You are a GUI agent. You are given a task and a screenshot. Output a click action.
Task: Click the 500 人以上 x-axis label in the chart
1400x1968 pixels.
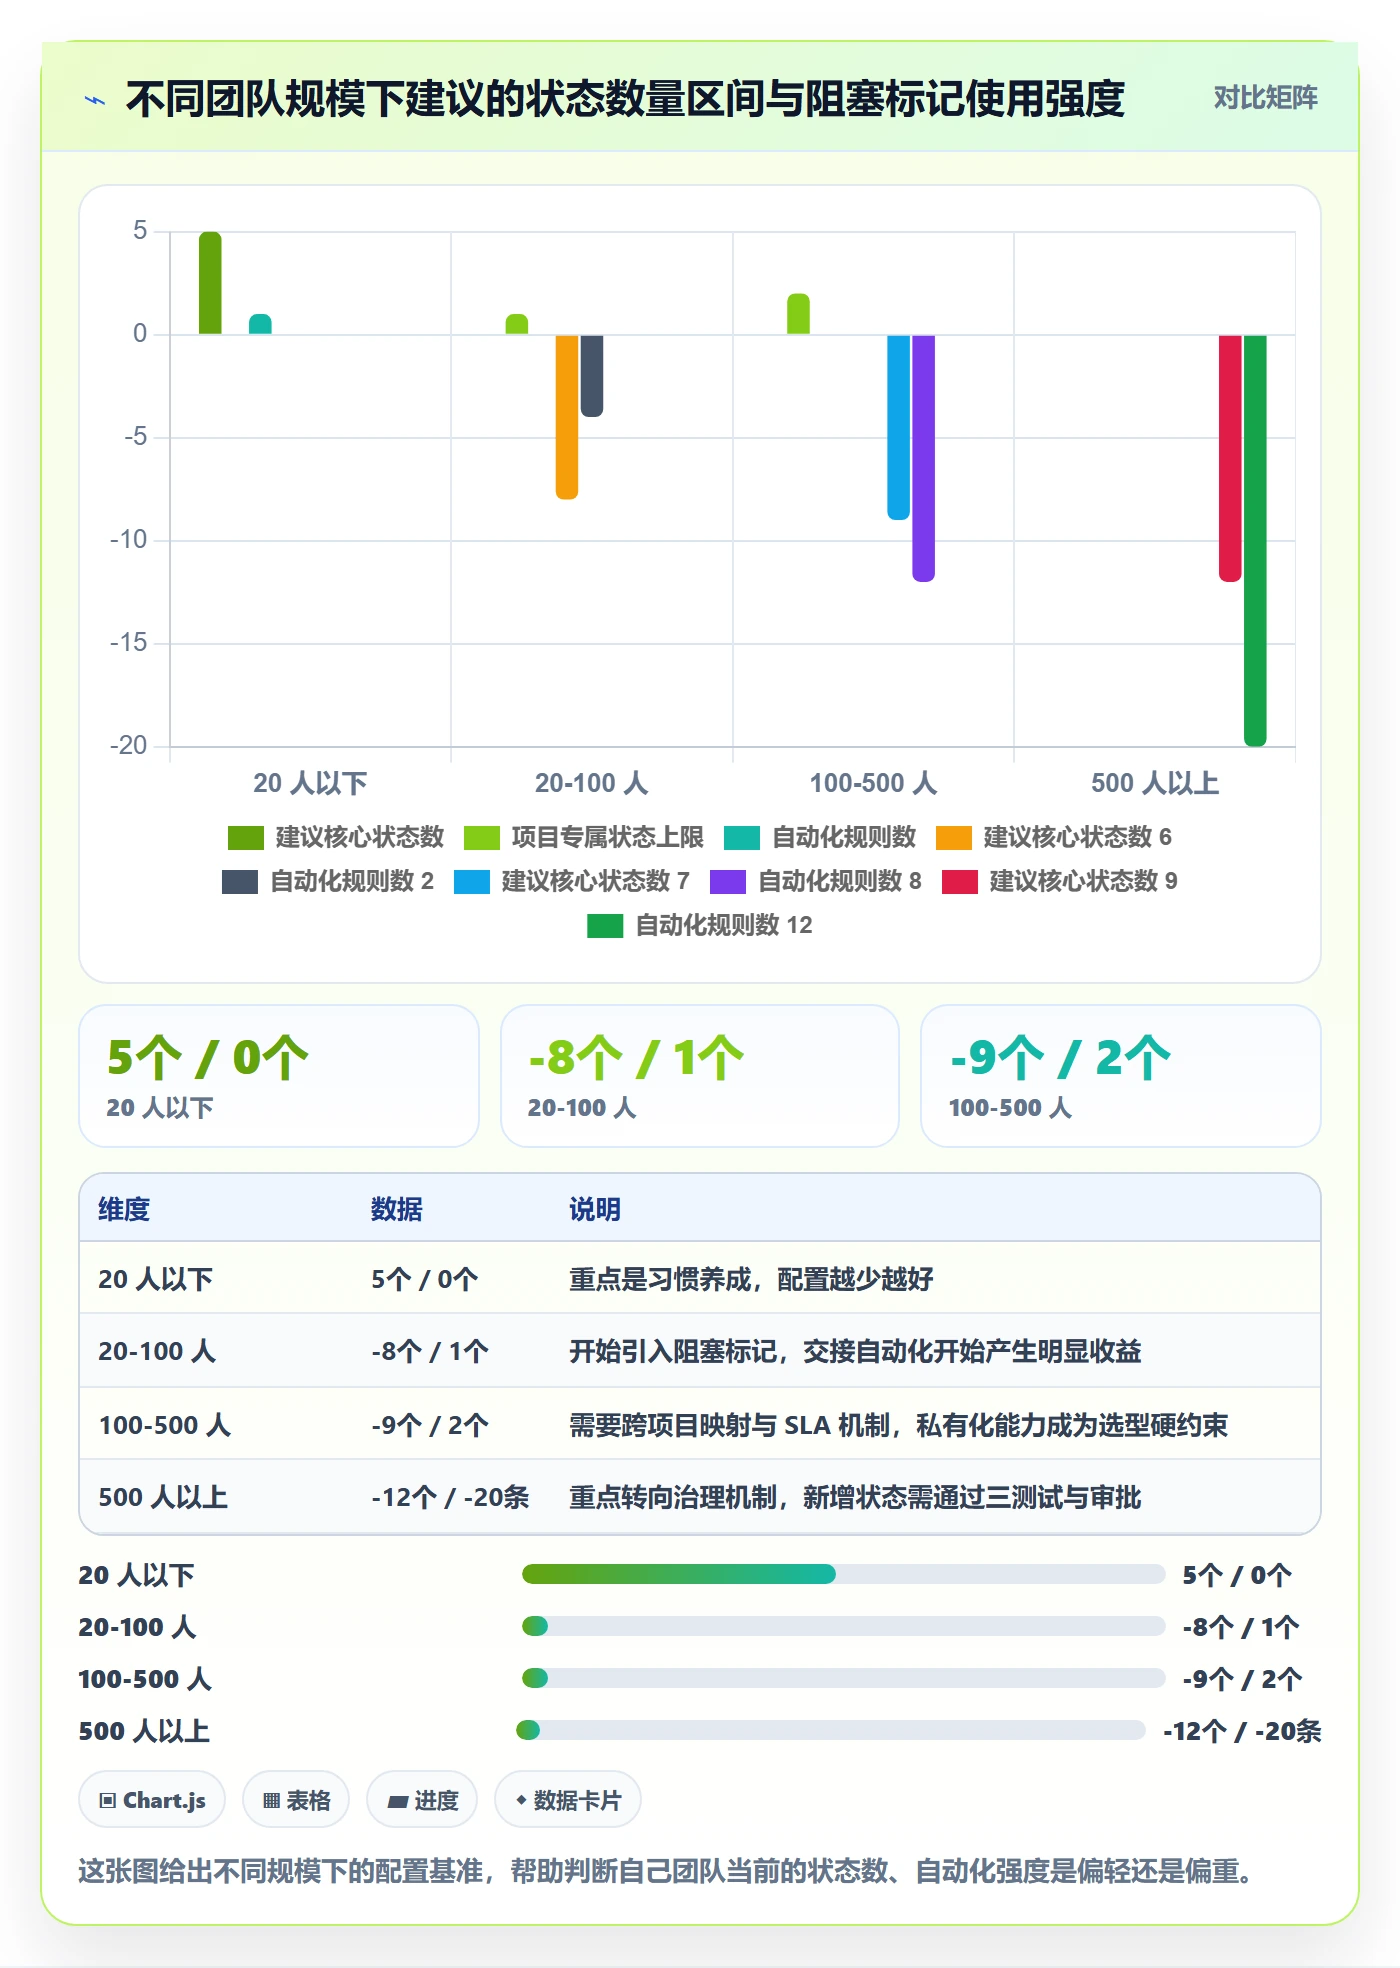[1155, 783]
